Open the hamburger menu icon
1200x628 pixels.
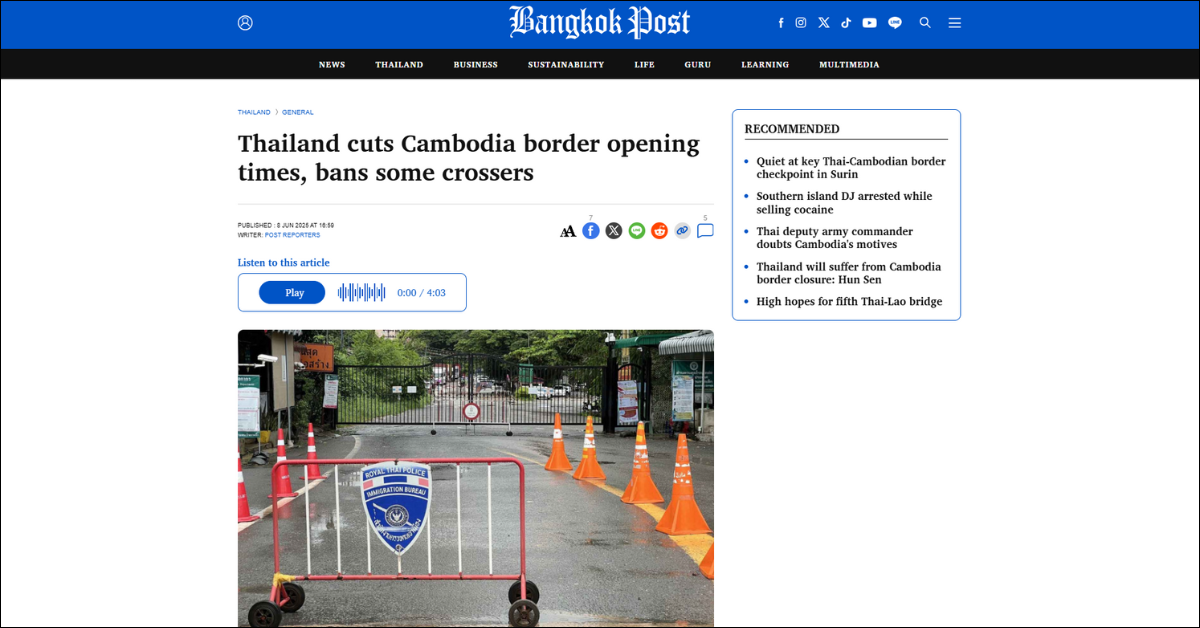coord(955,22)
